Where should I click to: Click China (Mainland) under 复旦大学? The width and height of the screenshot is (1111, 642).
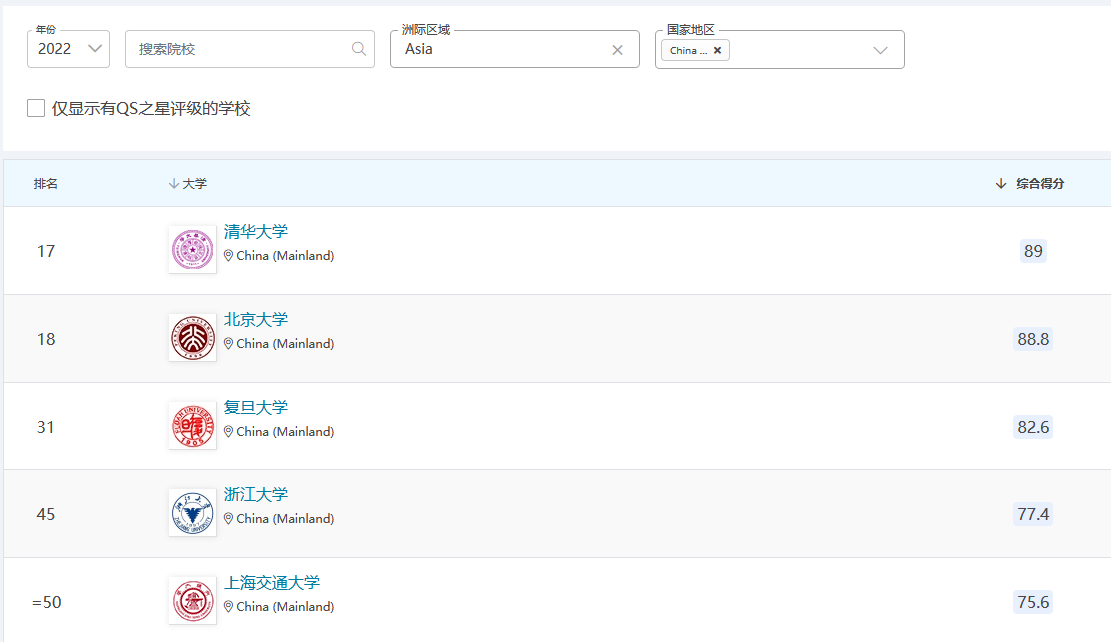[x=285, y=432]
